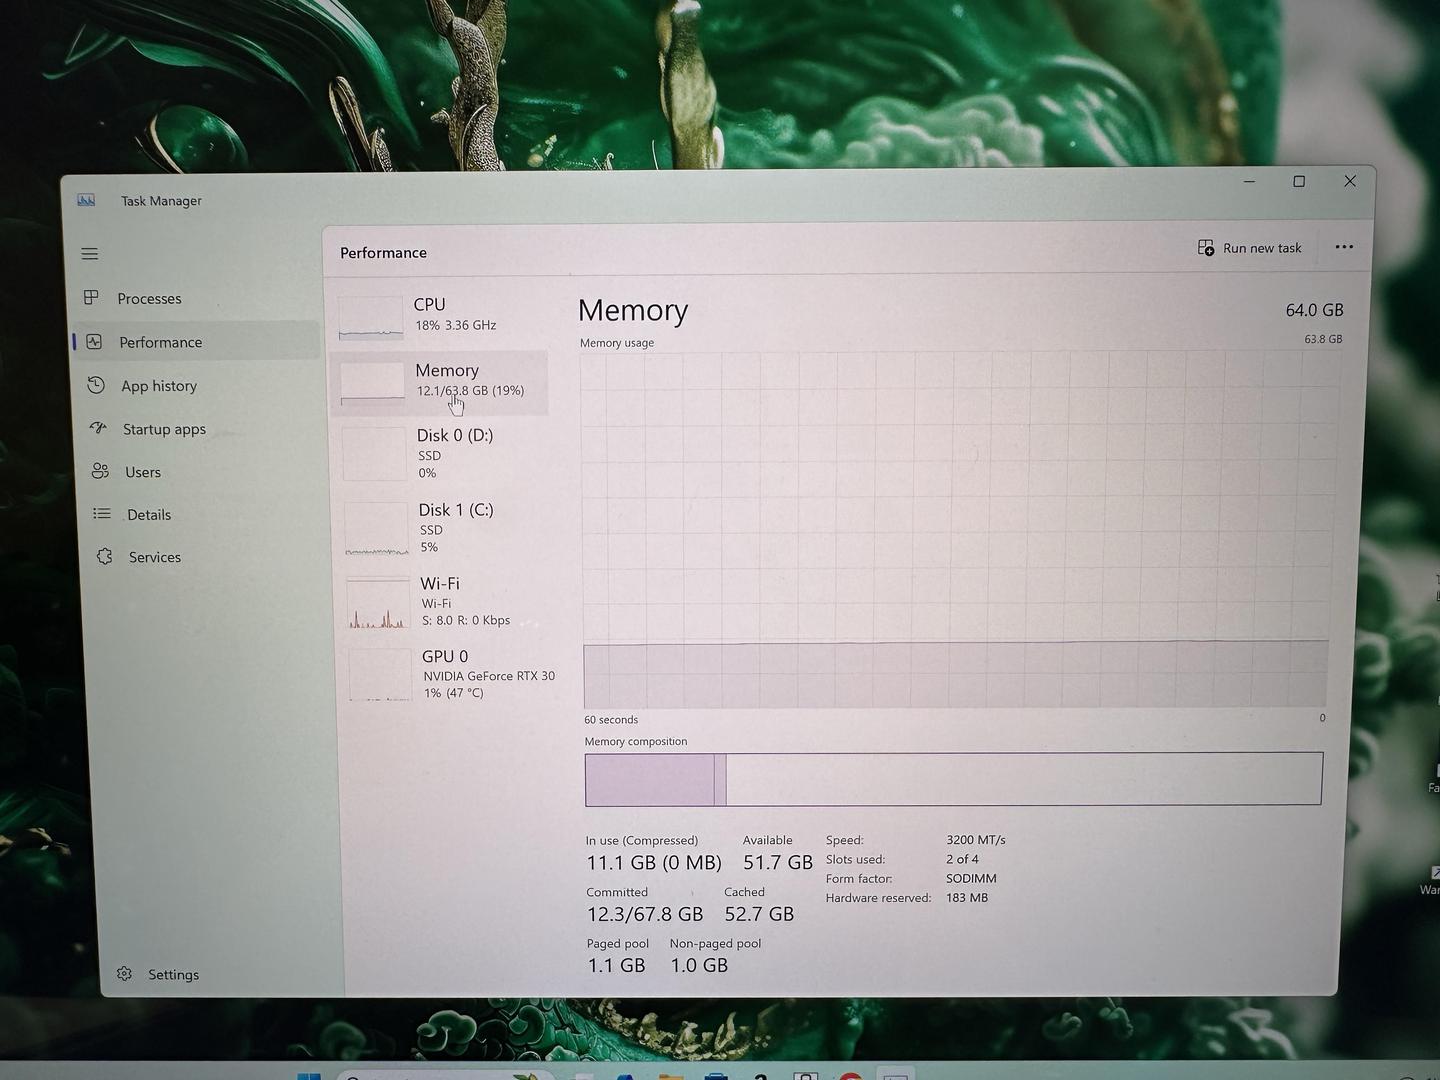Open the Wi-Fi performance graph
1440x1080 pixels.
click(446, 601)
